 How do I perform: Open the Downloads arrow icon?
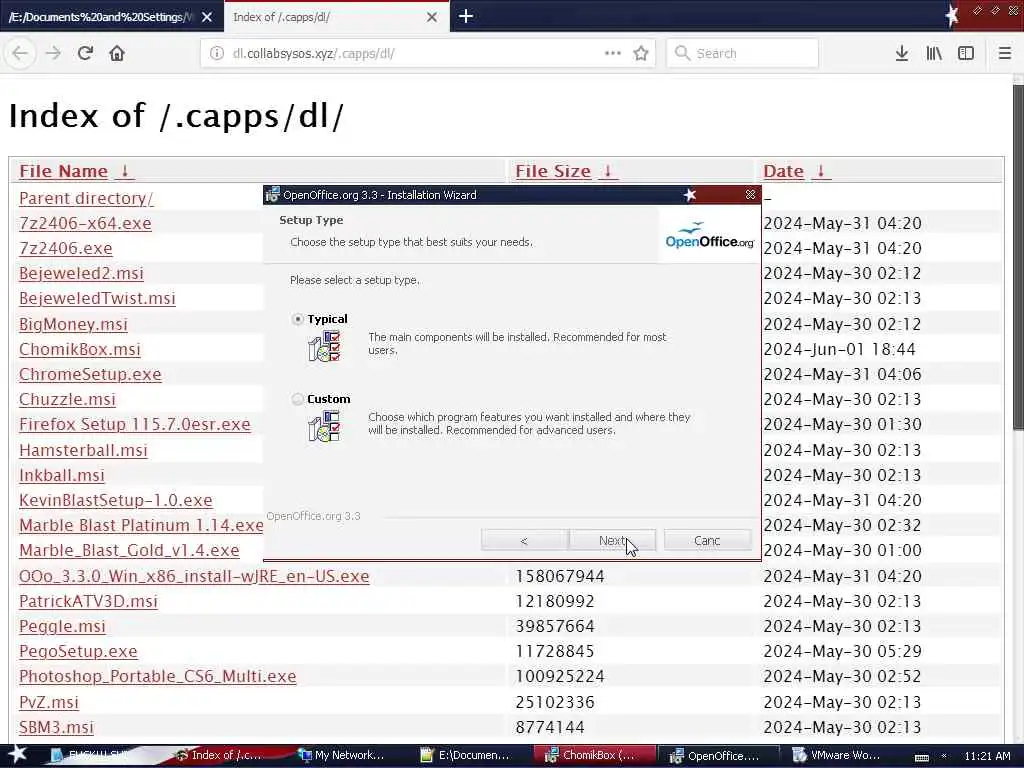(902, 53)
